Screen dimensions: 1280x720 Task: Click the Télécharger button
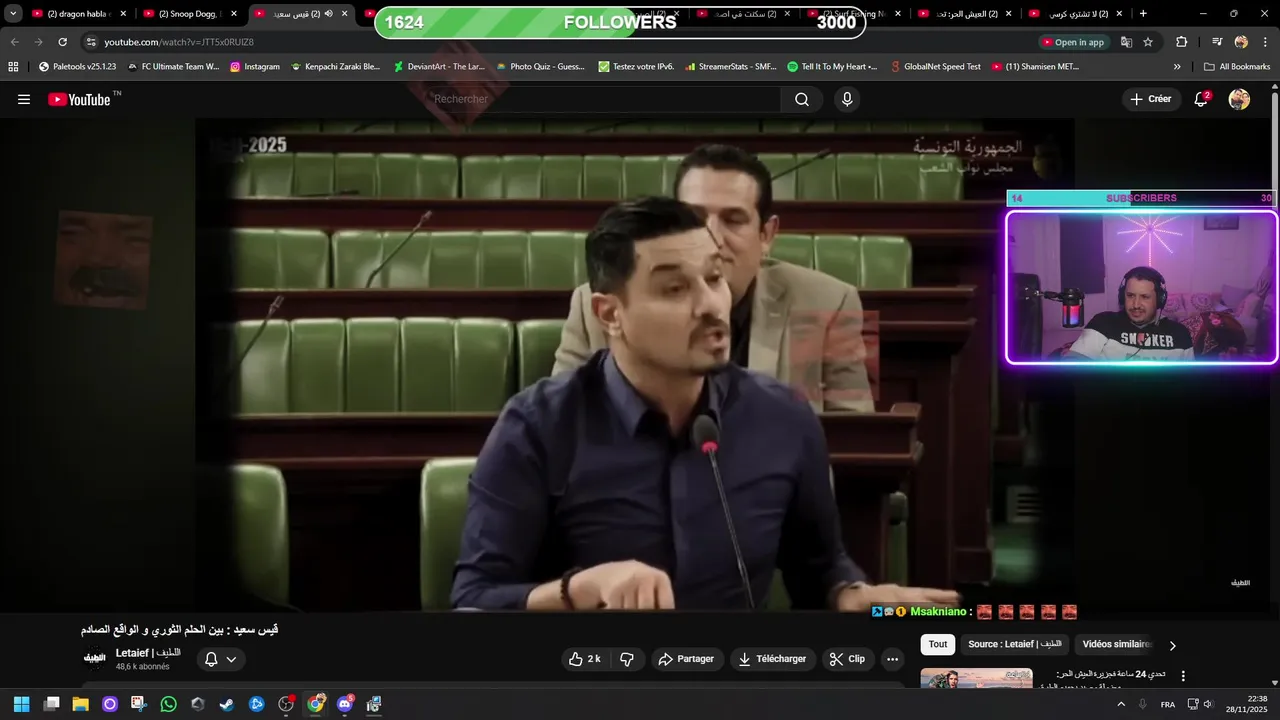(x=772, y=659)
